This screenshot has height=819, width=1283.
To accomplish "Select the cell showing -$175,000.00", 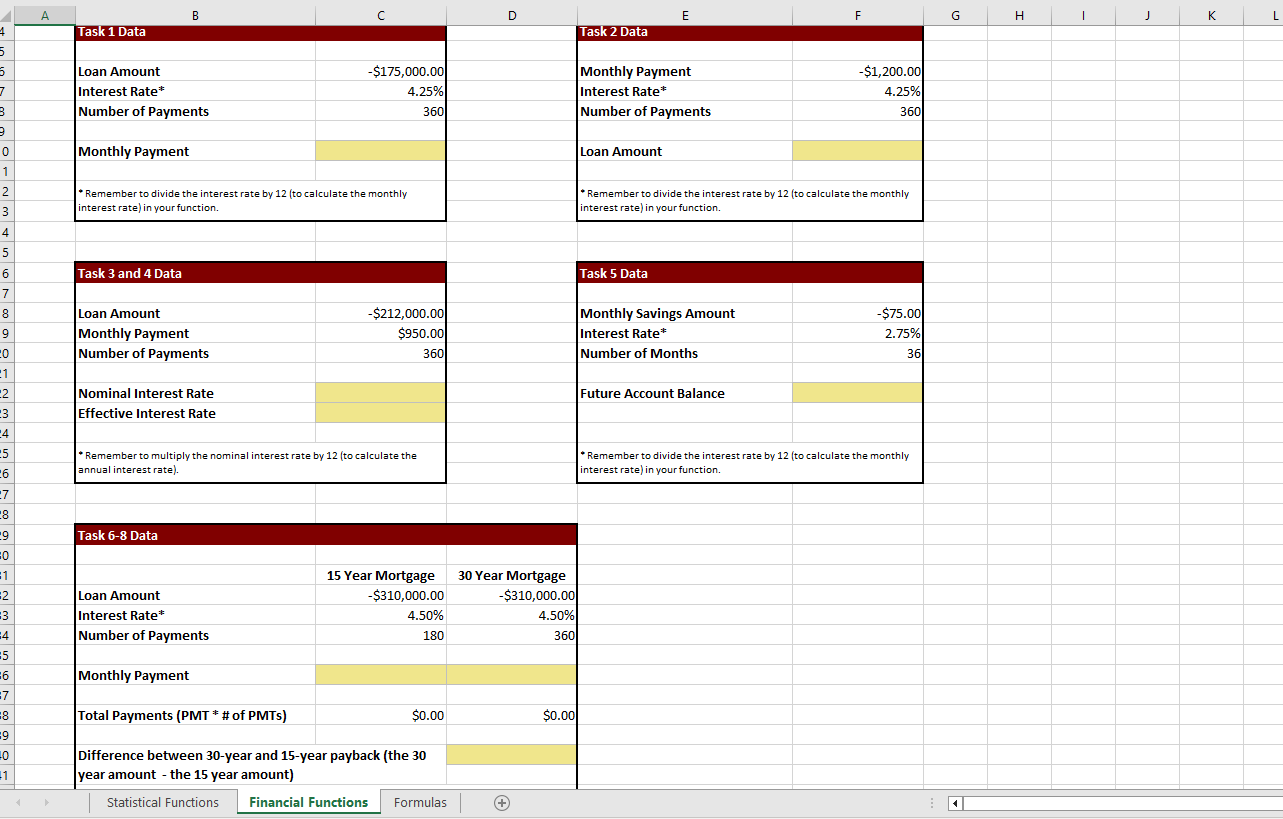I will pos(380,71).
